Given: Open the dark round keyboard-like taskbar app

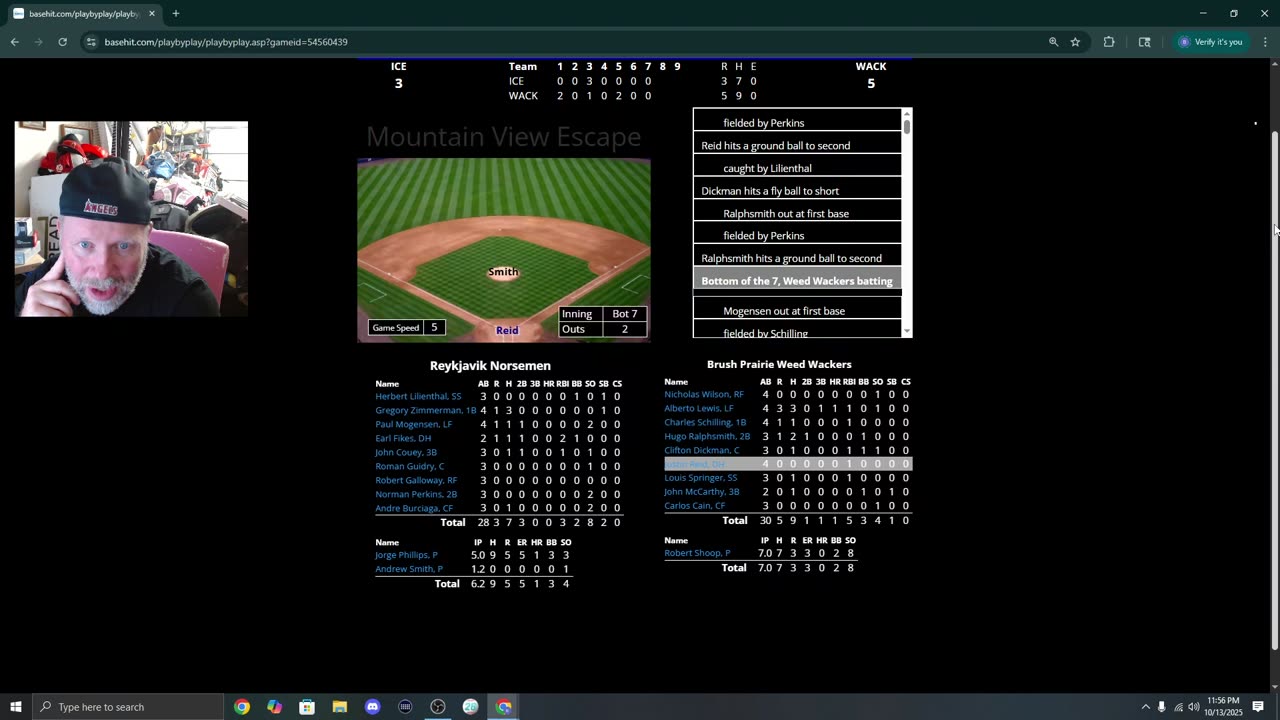Looking at the screenshot, I should pos(405,707).
